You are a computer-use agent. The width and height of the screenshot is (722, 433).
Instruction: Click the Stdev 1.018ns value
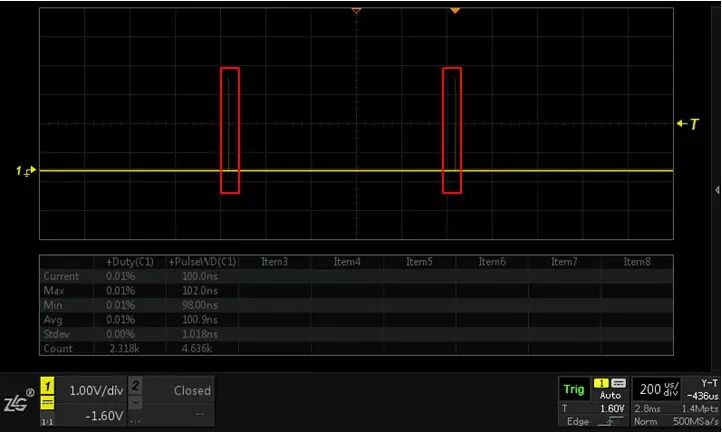200,334
